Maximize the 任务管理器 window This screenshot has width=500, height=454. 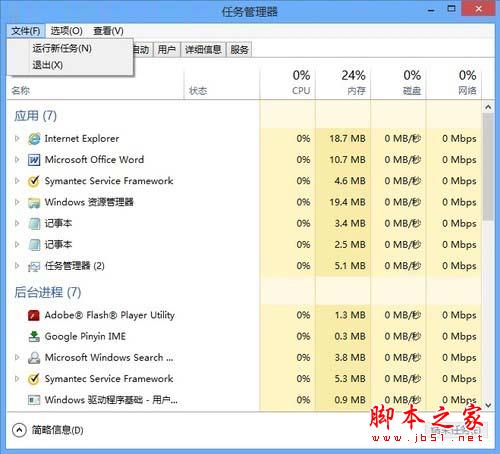coord(451,9)
